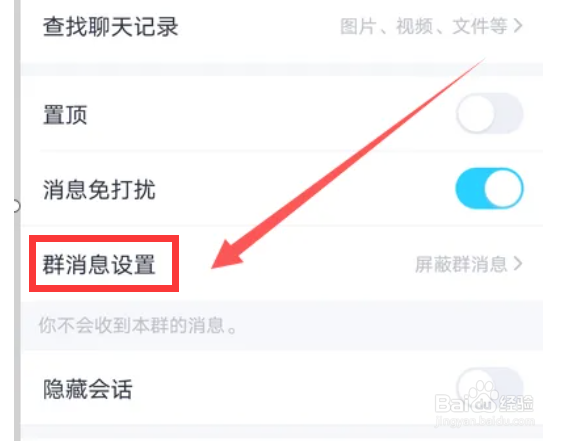Image resolution: width=568 pixels, height=441 pixels.
Task: Toggle the 隐藏会话 switch
Action: tap(489, 387)
